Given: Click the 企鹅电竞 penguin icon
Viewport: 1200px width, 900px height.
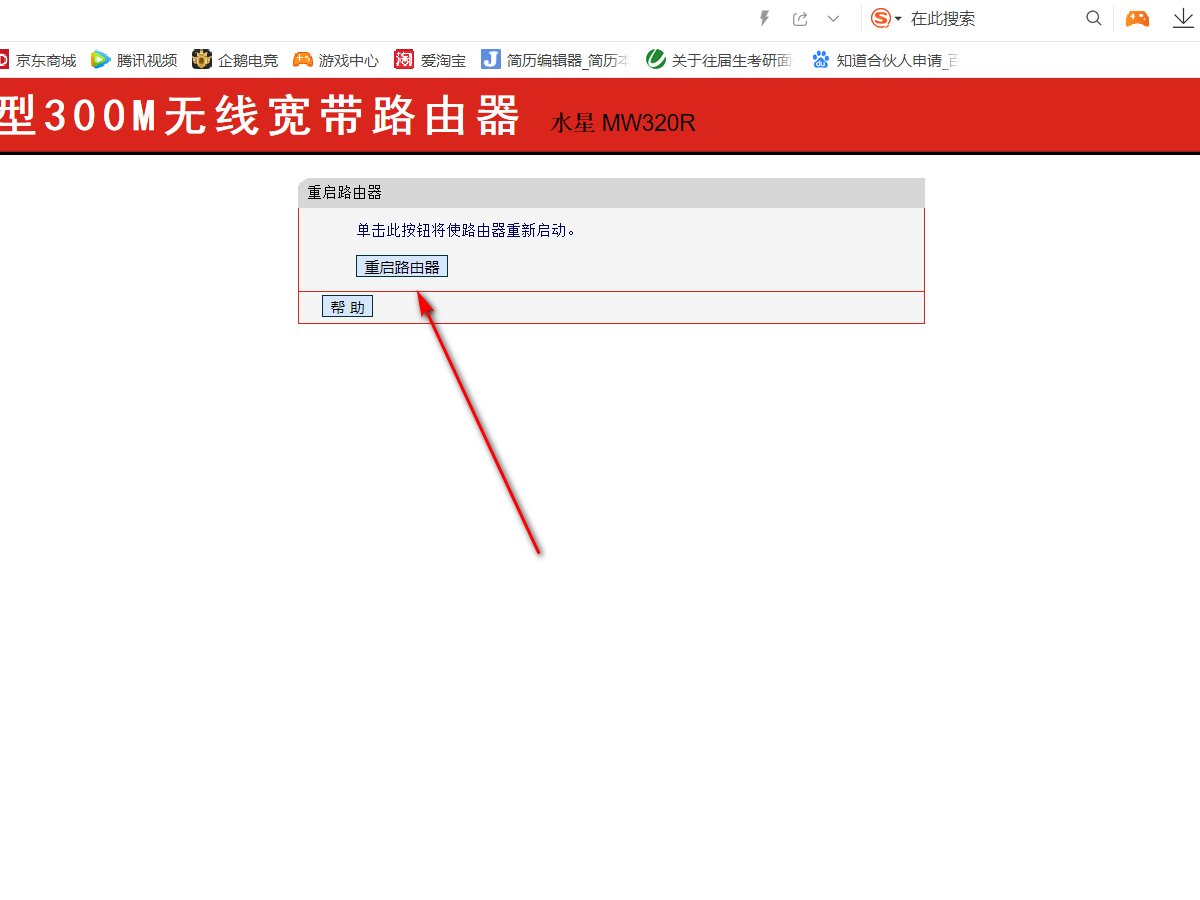Looking at the screenshot, I should coord(202,60).
